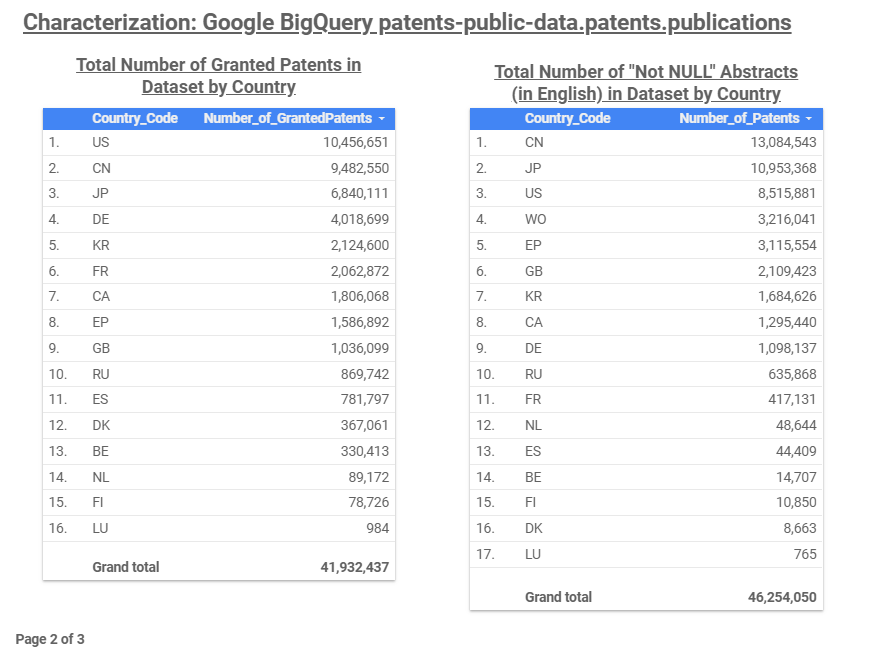Viewport: 881px width, 659px height.
Task: Select the CN granted patents value 9,482,550
Action: 360,168
